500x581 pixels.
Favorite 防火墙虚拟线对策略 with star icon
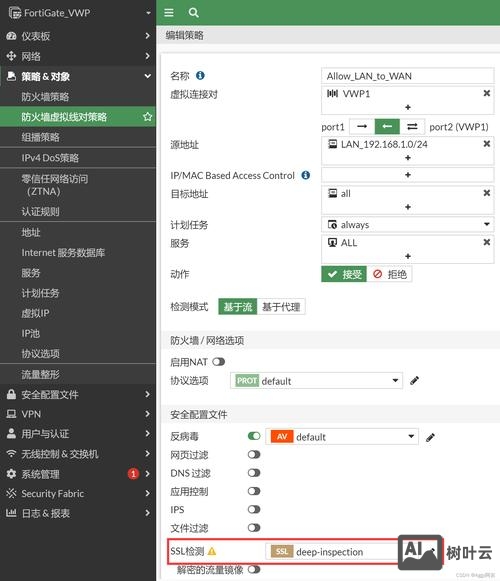point(147,117)
